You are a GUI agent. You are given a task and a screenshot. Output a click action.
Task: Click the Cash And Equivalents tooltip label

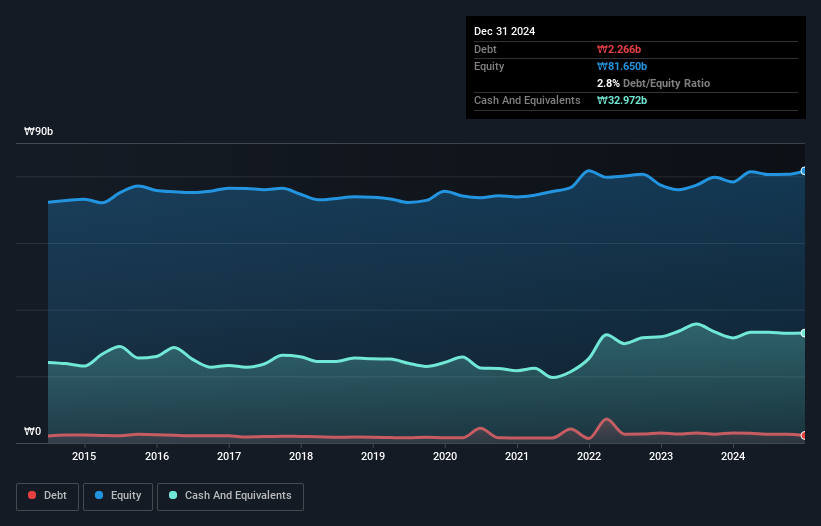[x=527, y=100]
